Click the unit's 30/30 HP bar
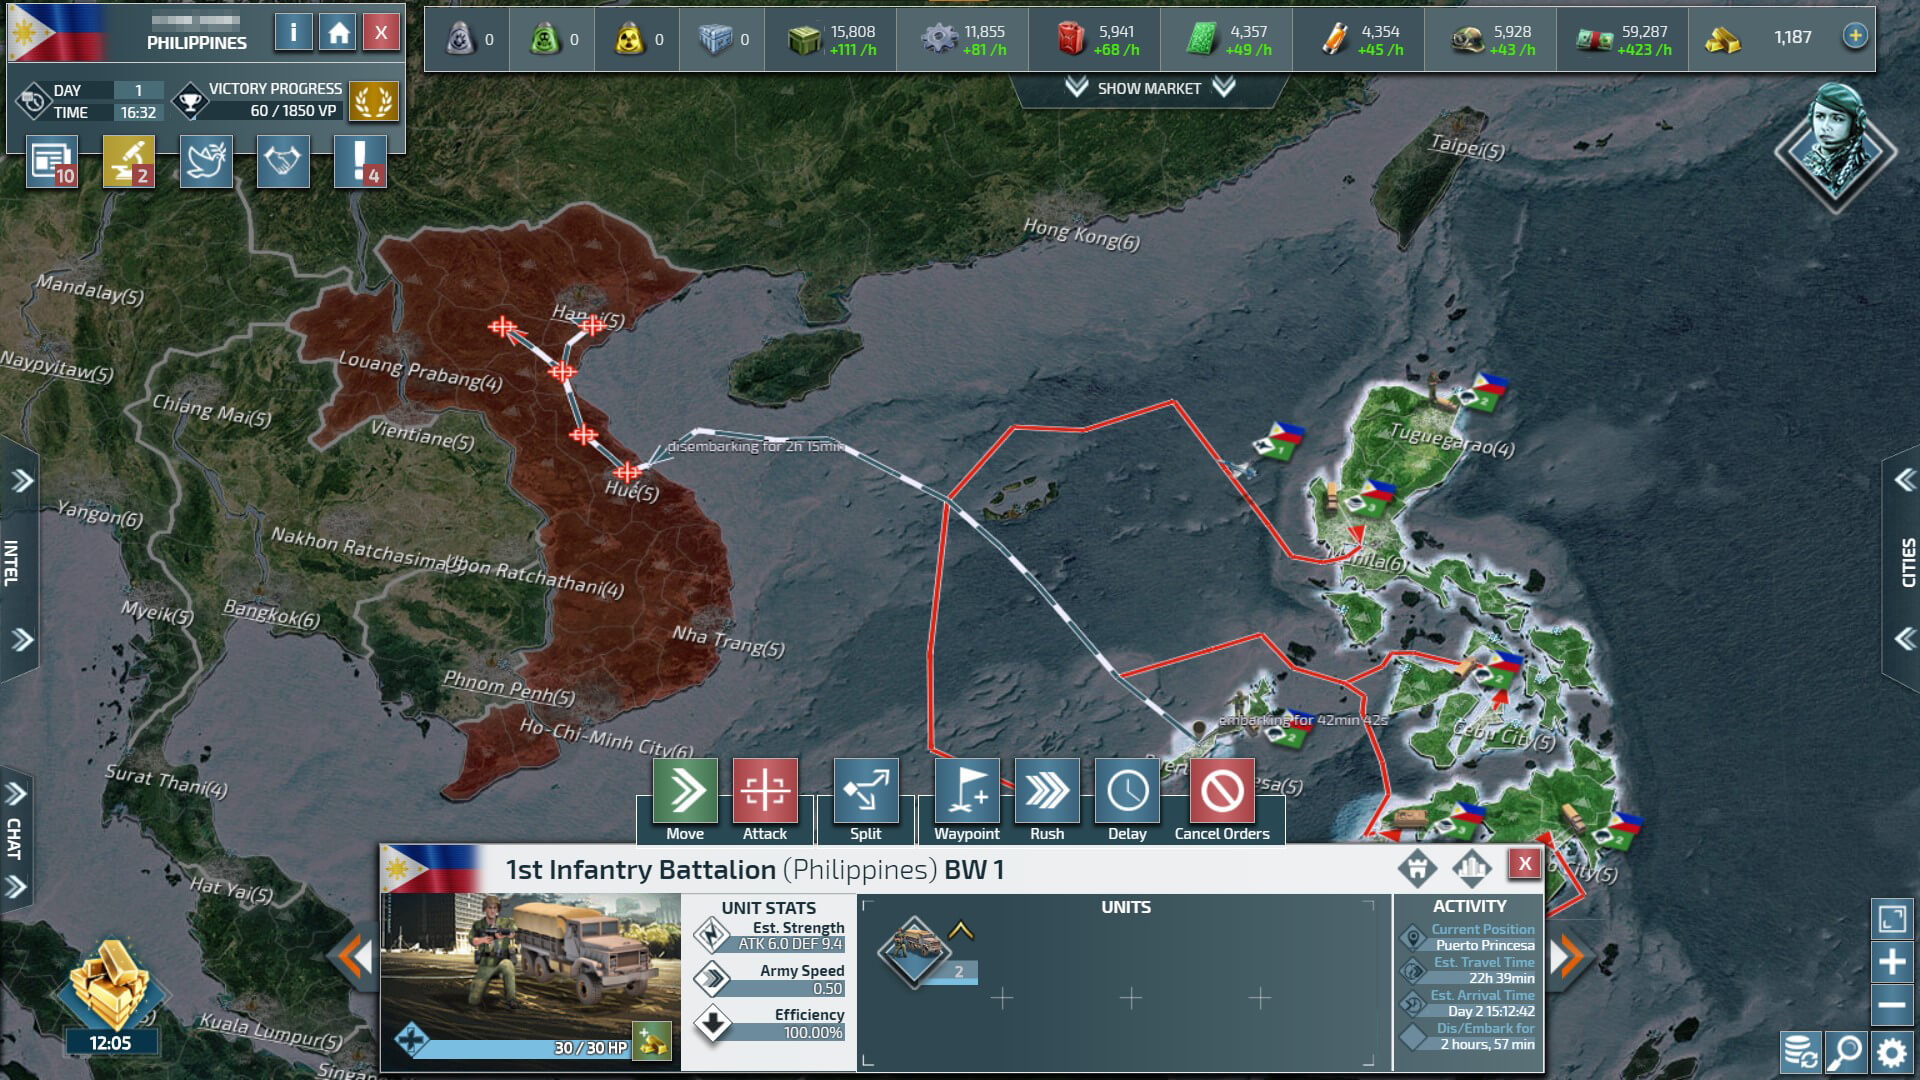 point(520,1047)
